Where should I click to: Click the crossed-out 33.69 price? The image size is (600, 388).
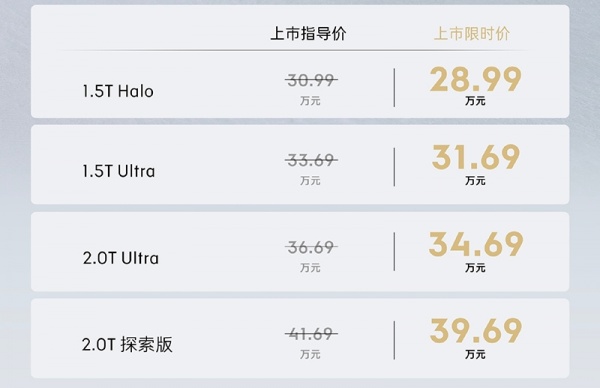click(311, 160)
